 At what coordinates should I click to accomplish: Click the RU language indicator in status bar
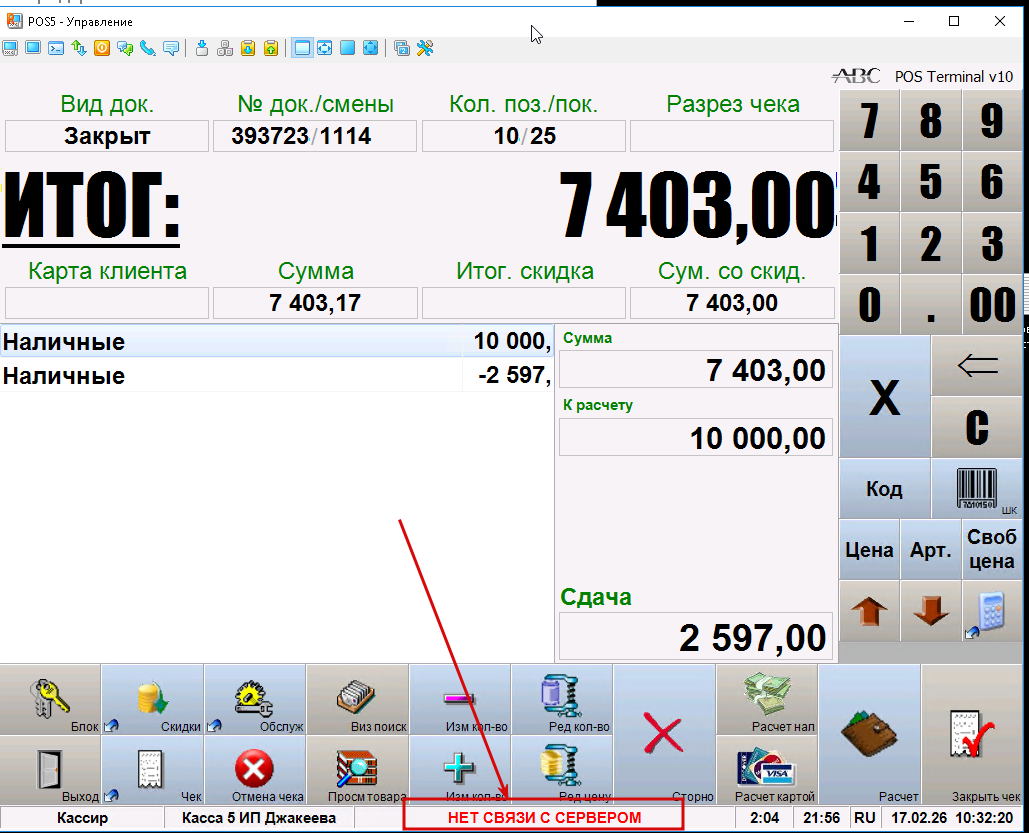pyautogui.click(x=864, y=818)
